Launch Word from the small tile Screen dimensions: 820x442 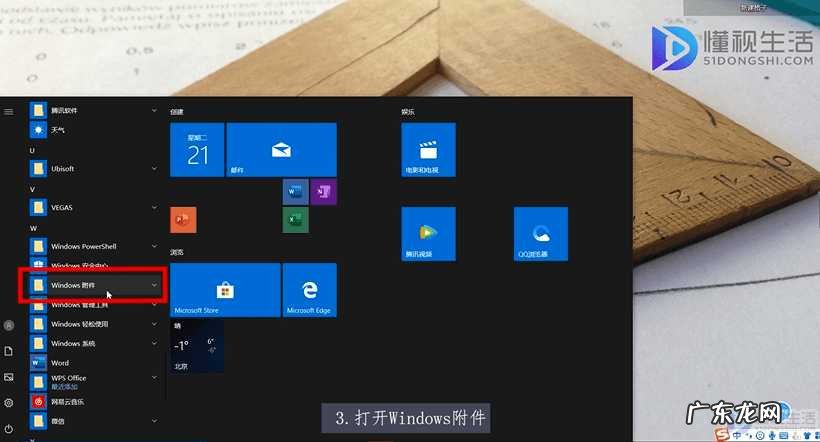(x=295, y=190)
